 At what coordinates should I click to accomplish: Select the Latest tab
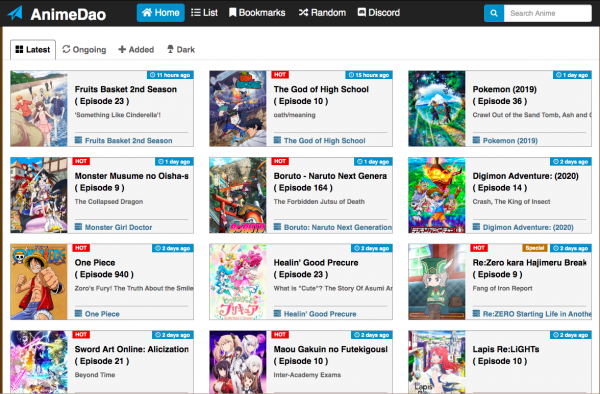pos(33,50)
